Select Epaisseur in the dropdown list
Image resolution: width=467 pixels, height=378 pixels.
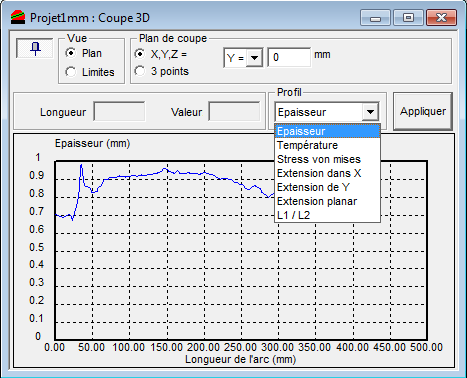327,131
